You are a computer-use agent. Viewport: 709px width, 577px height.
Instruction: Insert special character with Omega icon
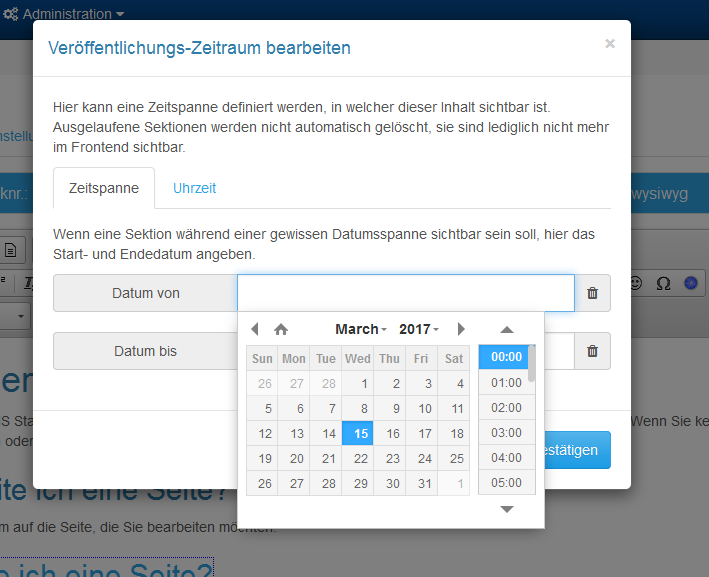[x=662, y=283]
